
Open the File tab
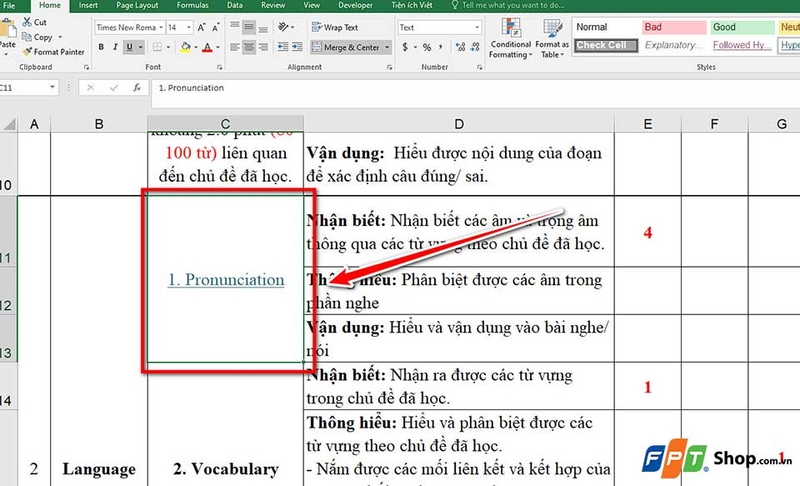pos(9,5)
